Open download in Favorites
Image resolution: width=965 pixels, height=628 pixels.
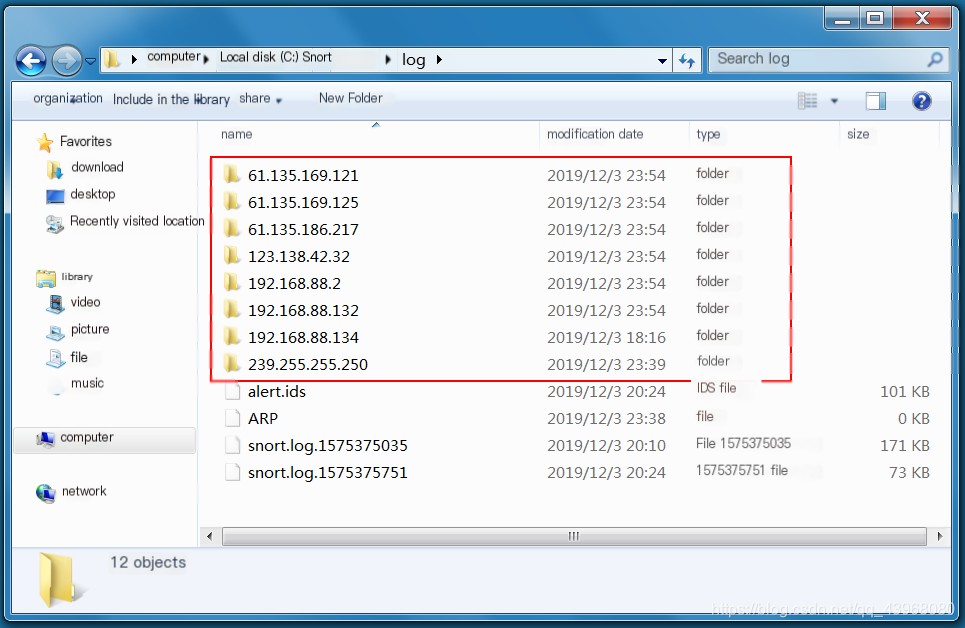(97, 167)
